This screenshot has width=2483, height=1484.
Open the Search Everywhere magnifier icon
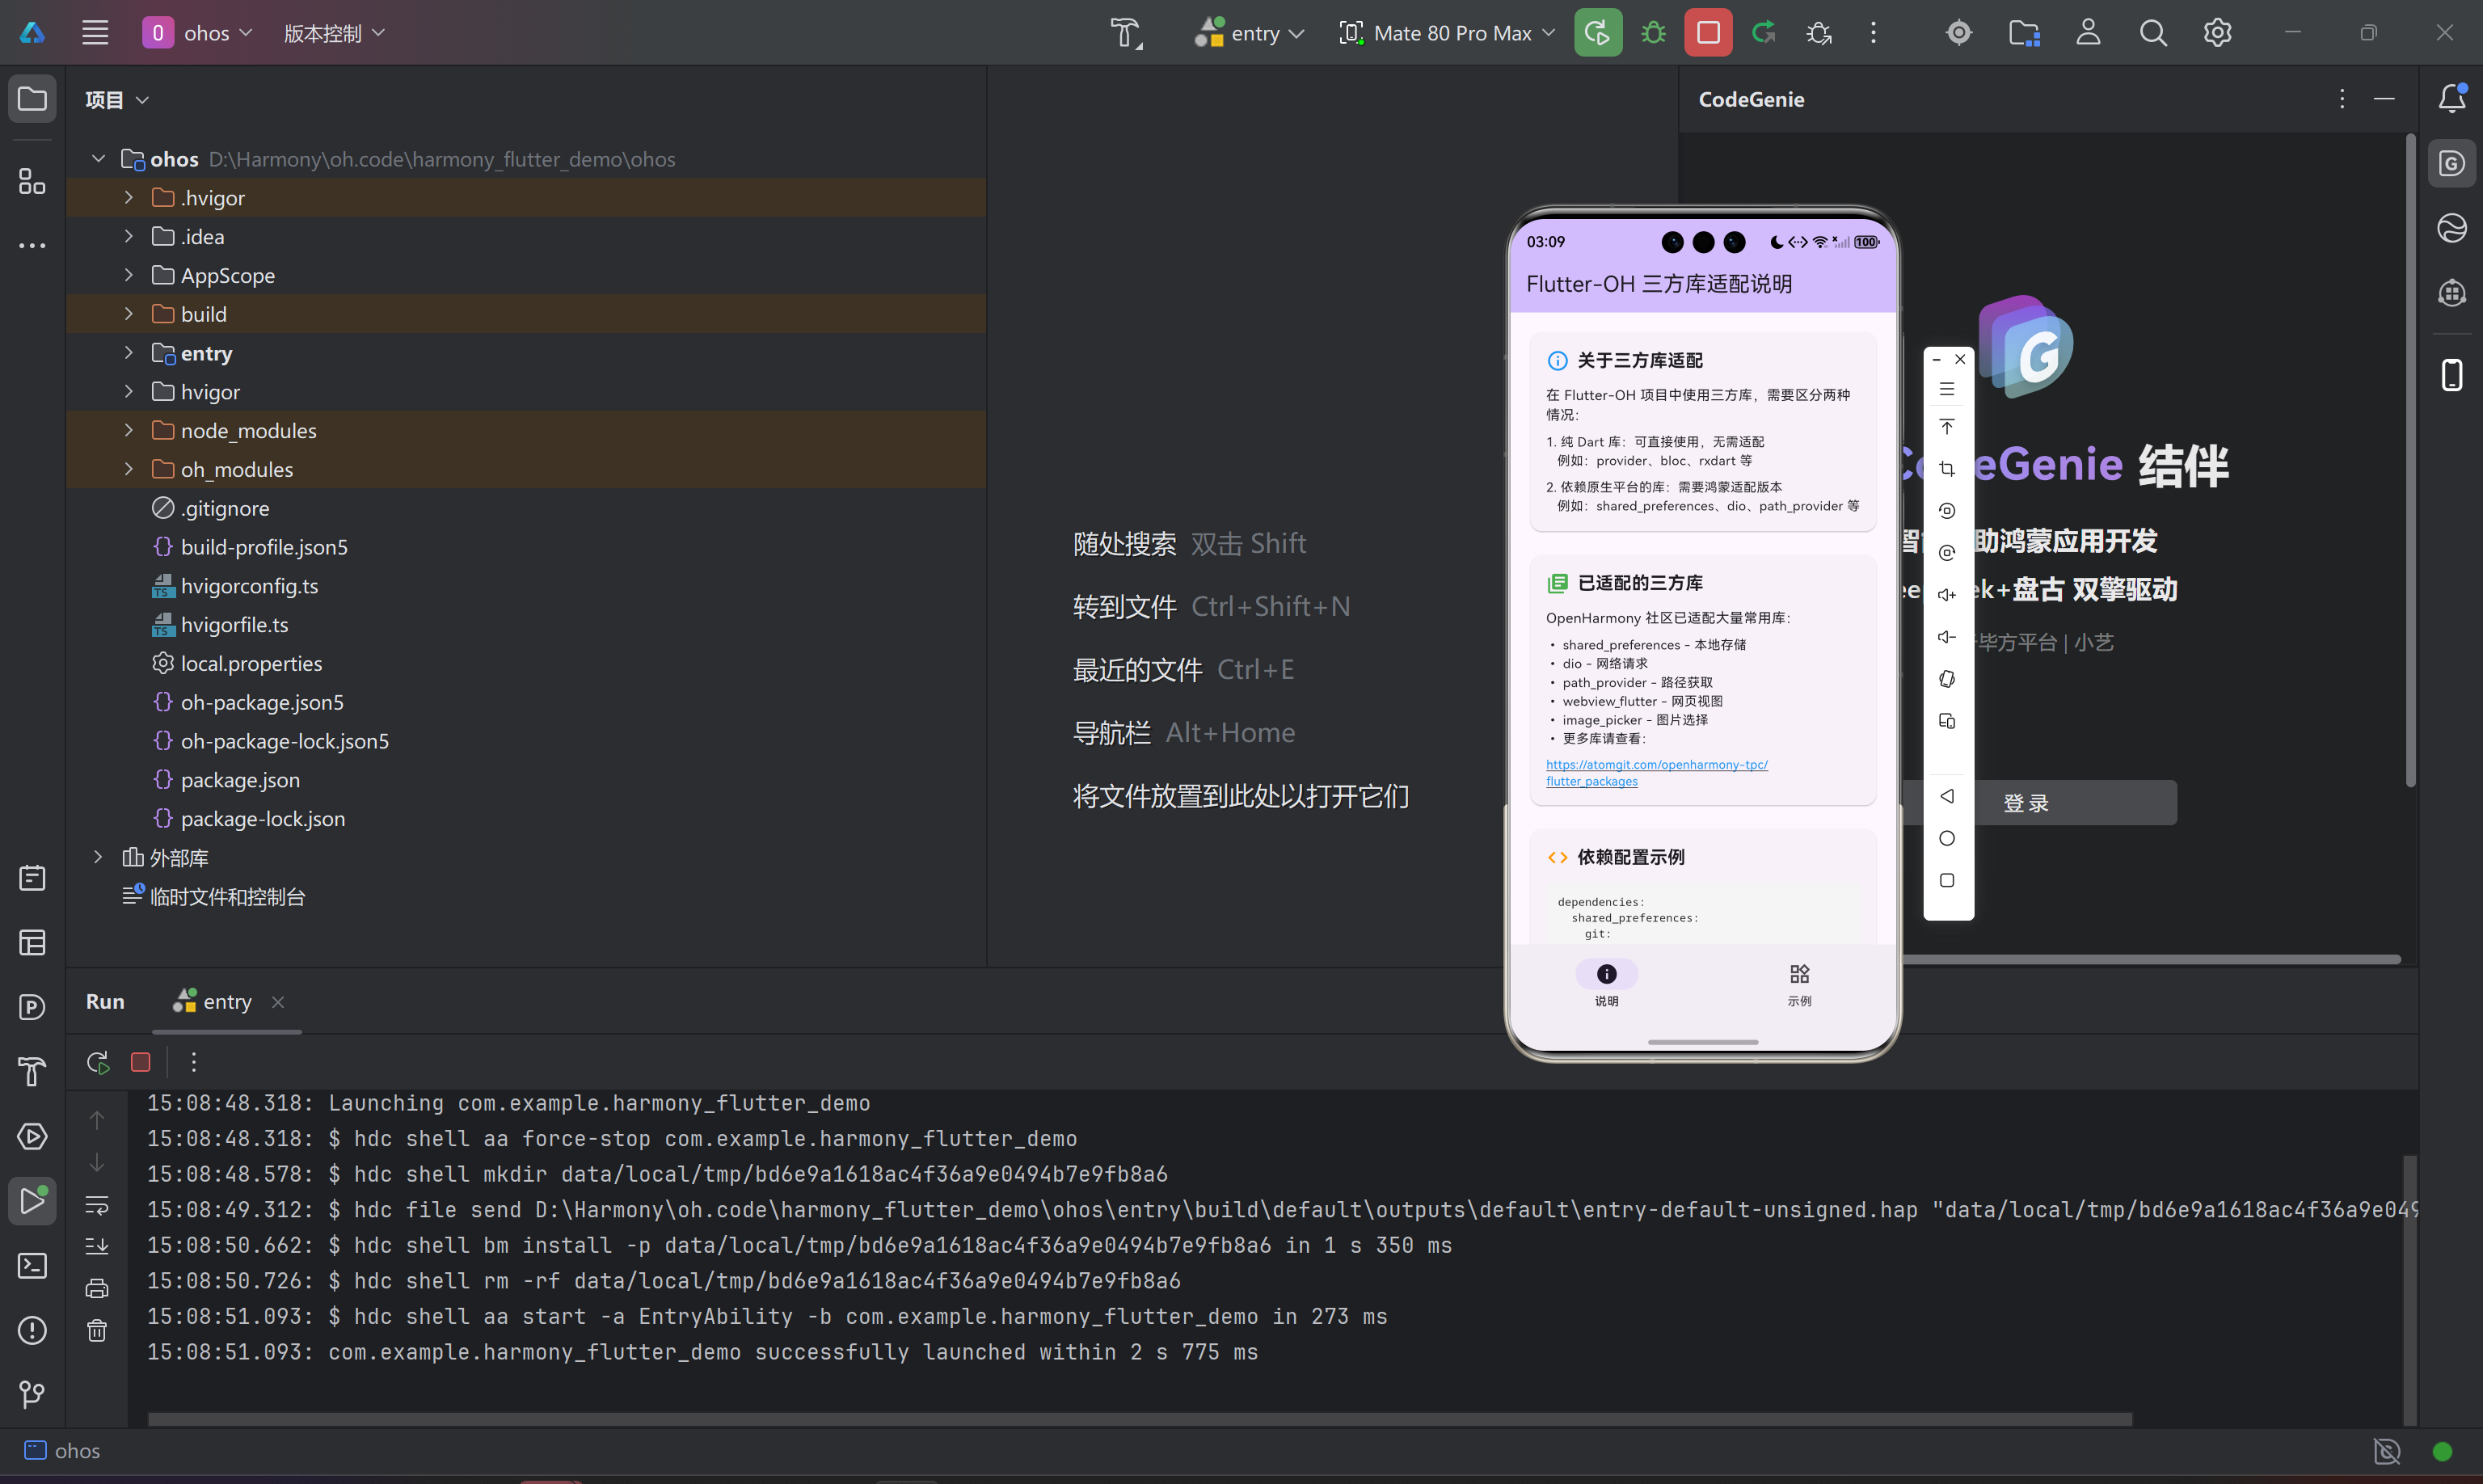tap(2152, 33)
